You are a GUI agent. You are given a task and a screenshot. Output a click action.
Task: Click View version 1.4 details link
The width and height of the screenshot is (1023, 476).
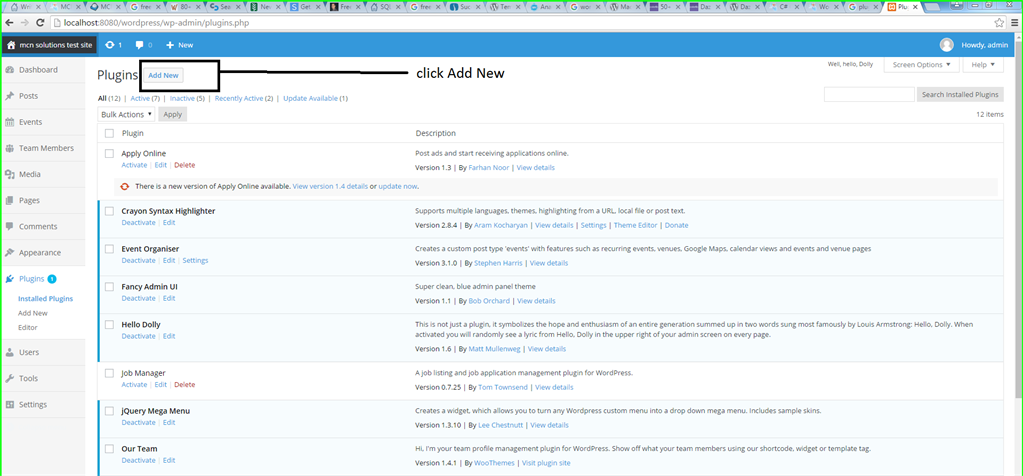[x=330, y=186]
